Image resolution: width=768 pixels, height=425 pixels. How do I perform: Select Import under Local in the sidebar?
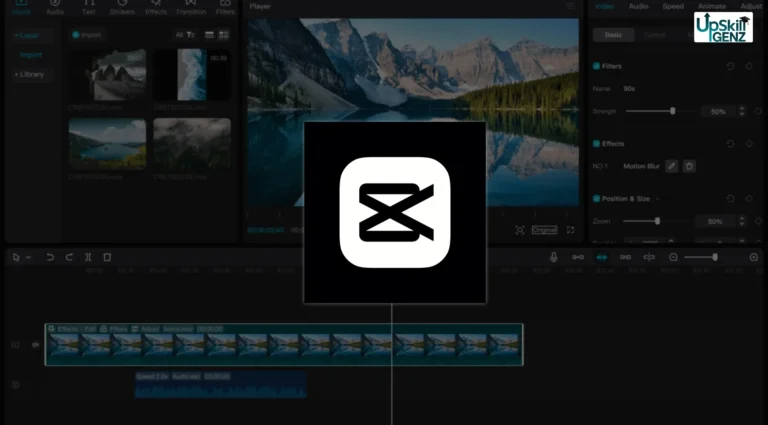31,55
